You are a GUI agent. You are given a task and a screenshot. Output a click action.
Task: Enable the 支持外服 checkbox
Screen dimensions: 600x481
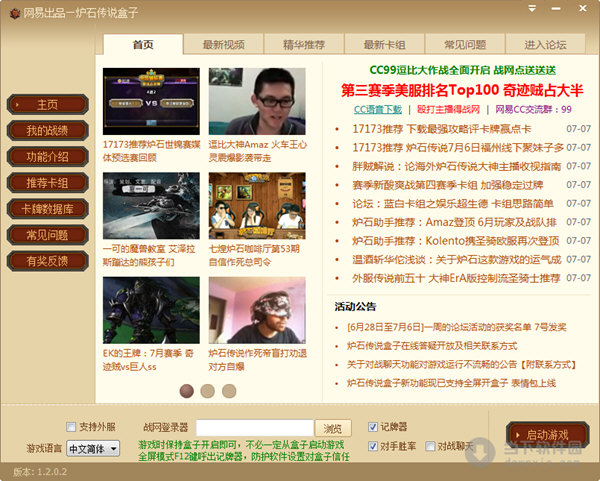click(71, 427)
